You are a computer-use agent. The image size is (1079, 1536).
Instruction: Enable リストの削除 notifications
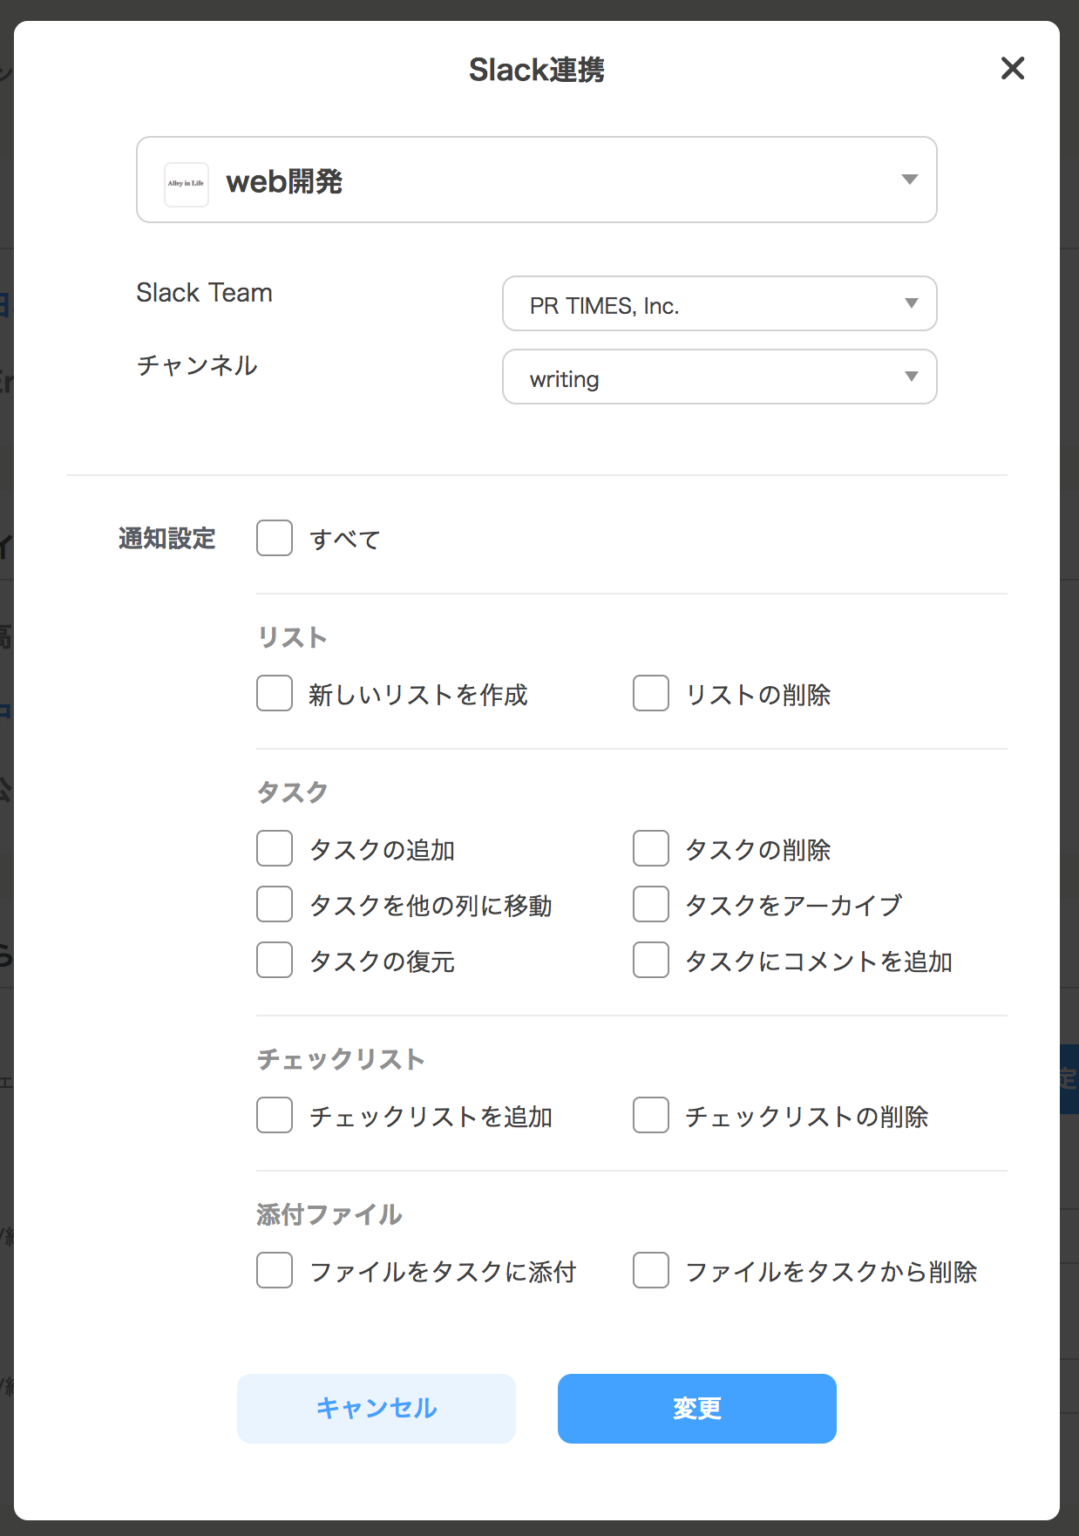(x=650, y=693)
